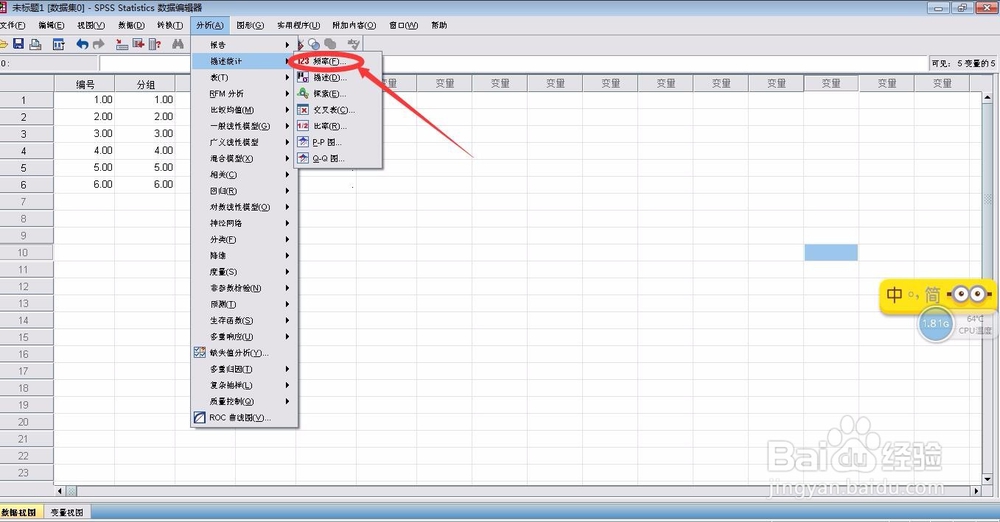This screenshot has width=1000, height=522.
Task: Expand the 降维 submenu
Action: (244, 255)
